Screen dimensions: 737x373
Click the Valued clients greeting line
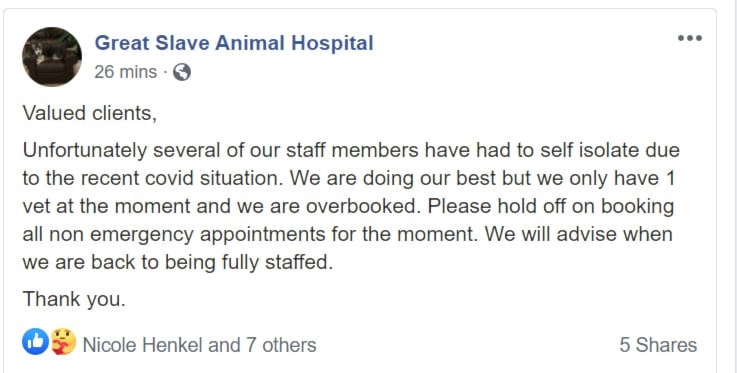coord(90,114)
